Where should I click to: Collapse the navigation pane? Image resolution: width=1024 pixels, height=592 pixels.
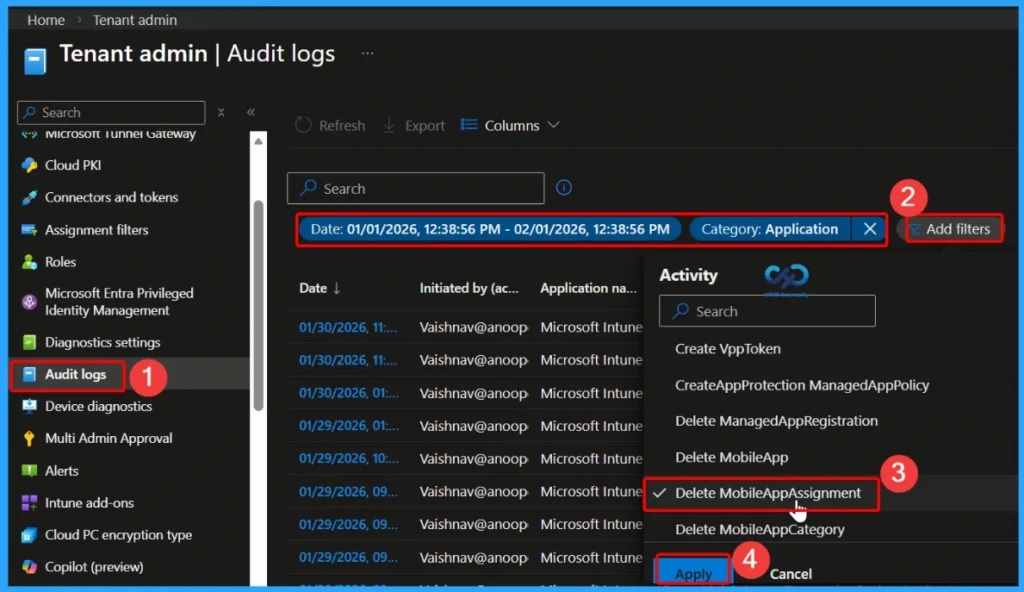tap(253, 112)
